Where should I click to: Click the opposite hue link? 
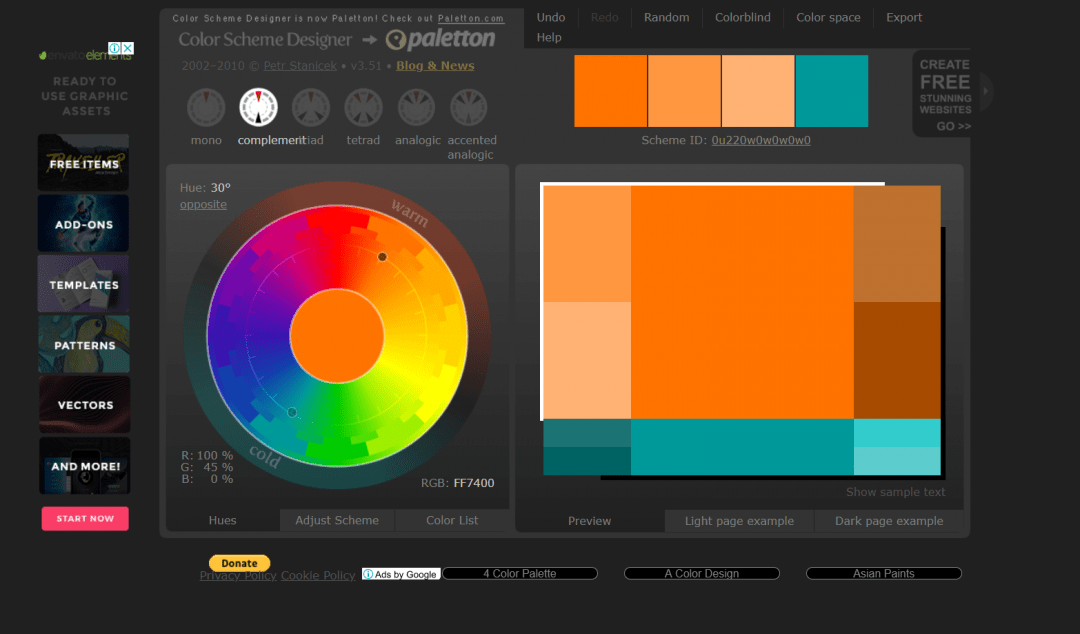203,204
